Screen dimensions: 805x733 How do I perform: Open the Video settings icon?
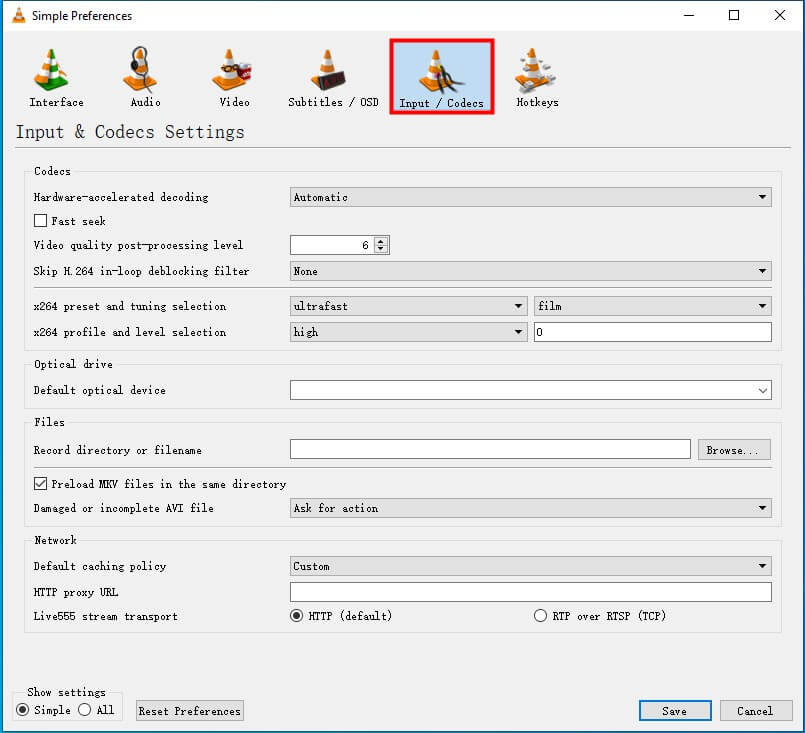[x=232, y=75]
